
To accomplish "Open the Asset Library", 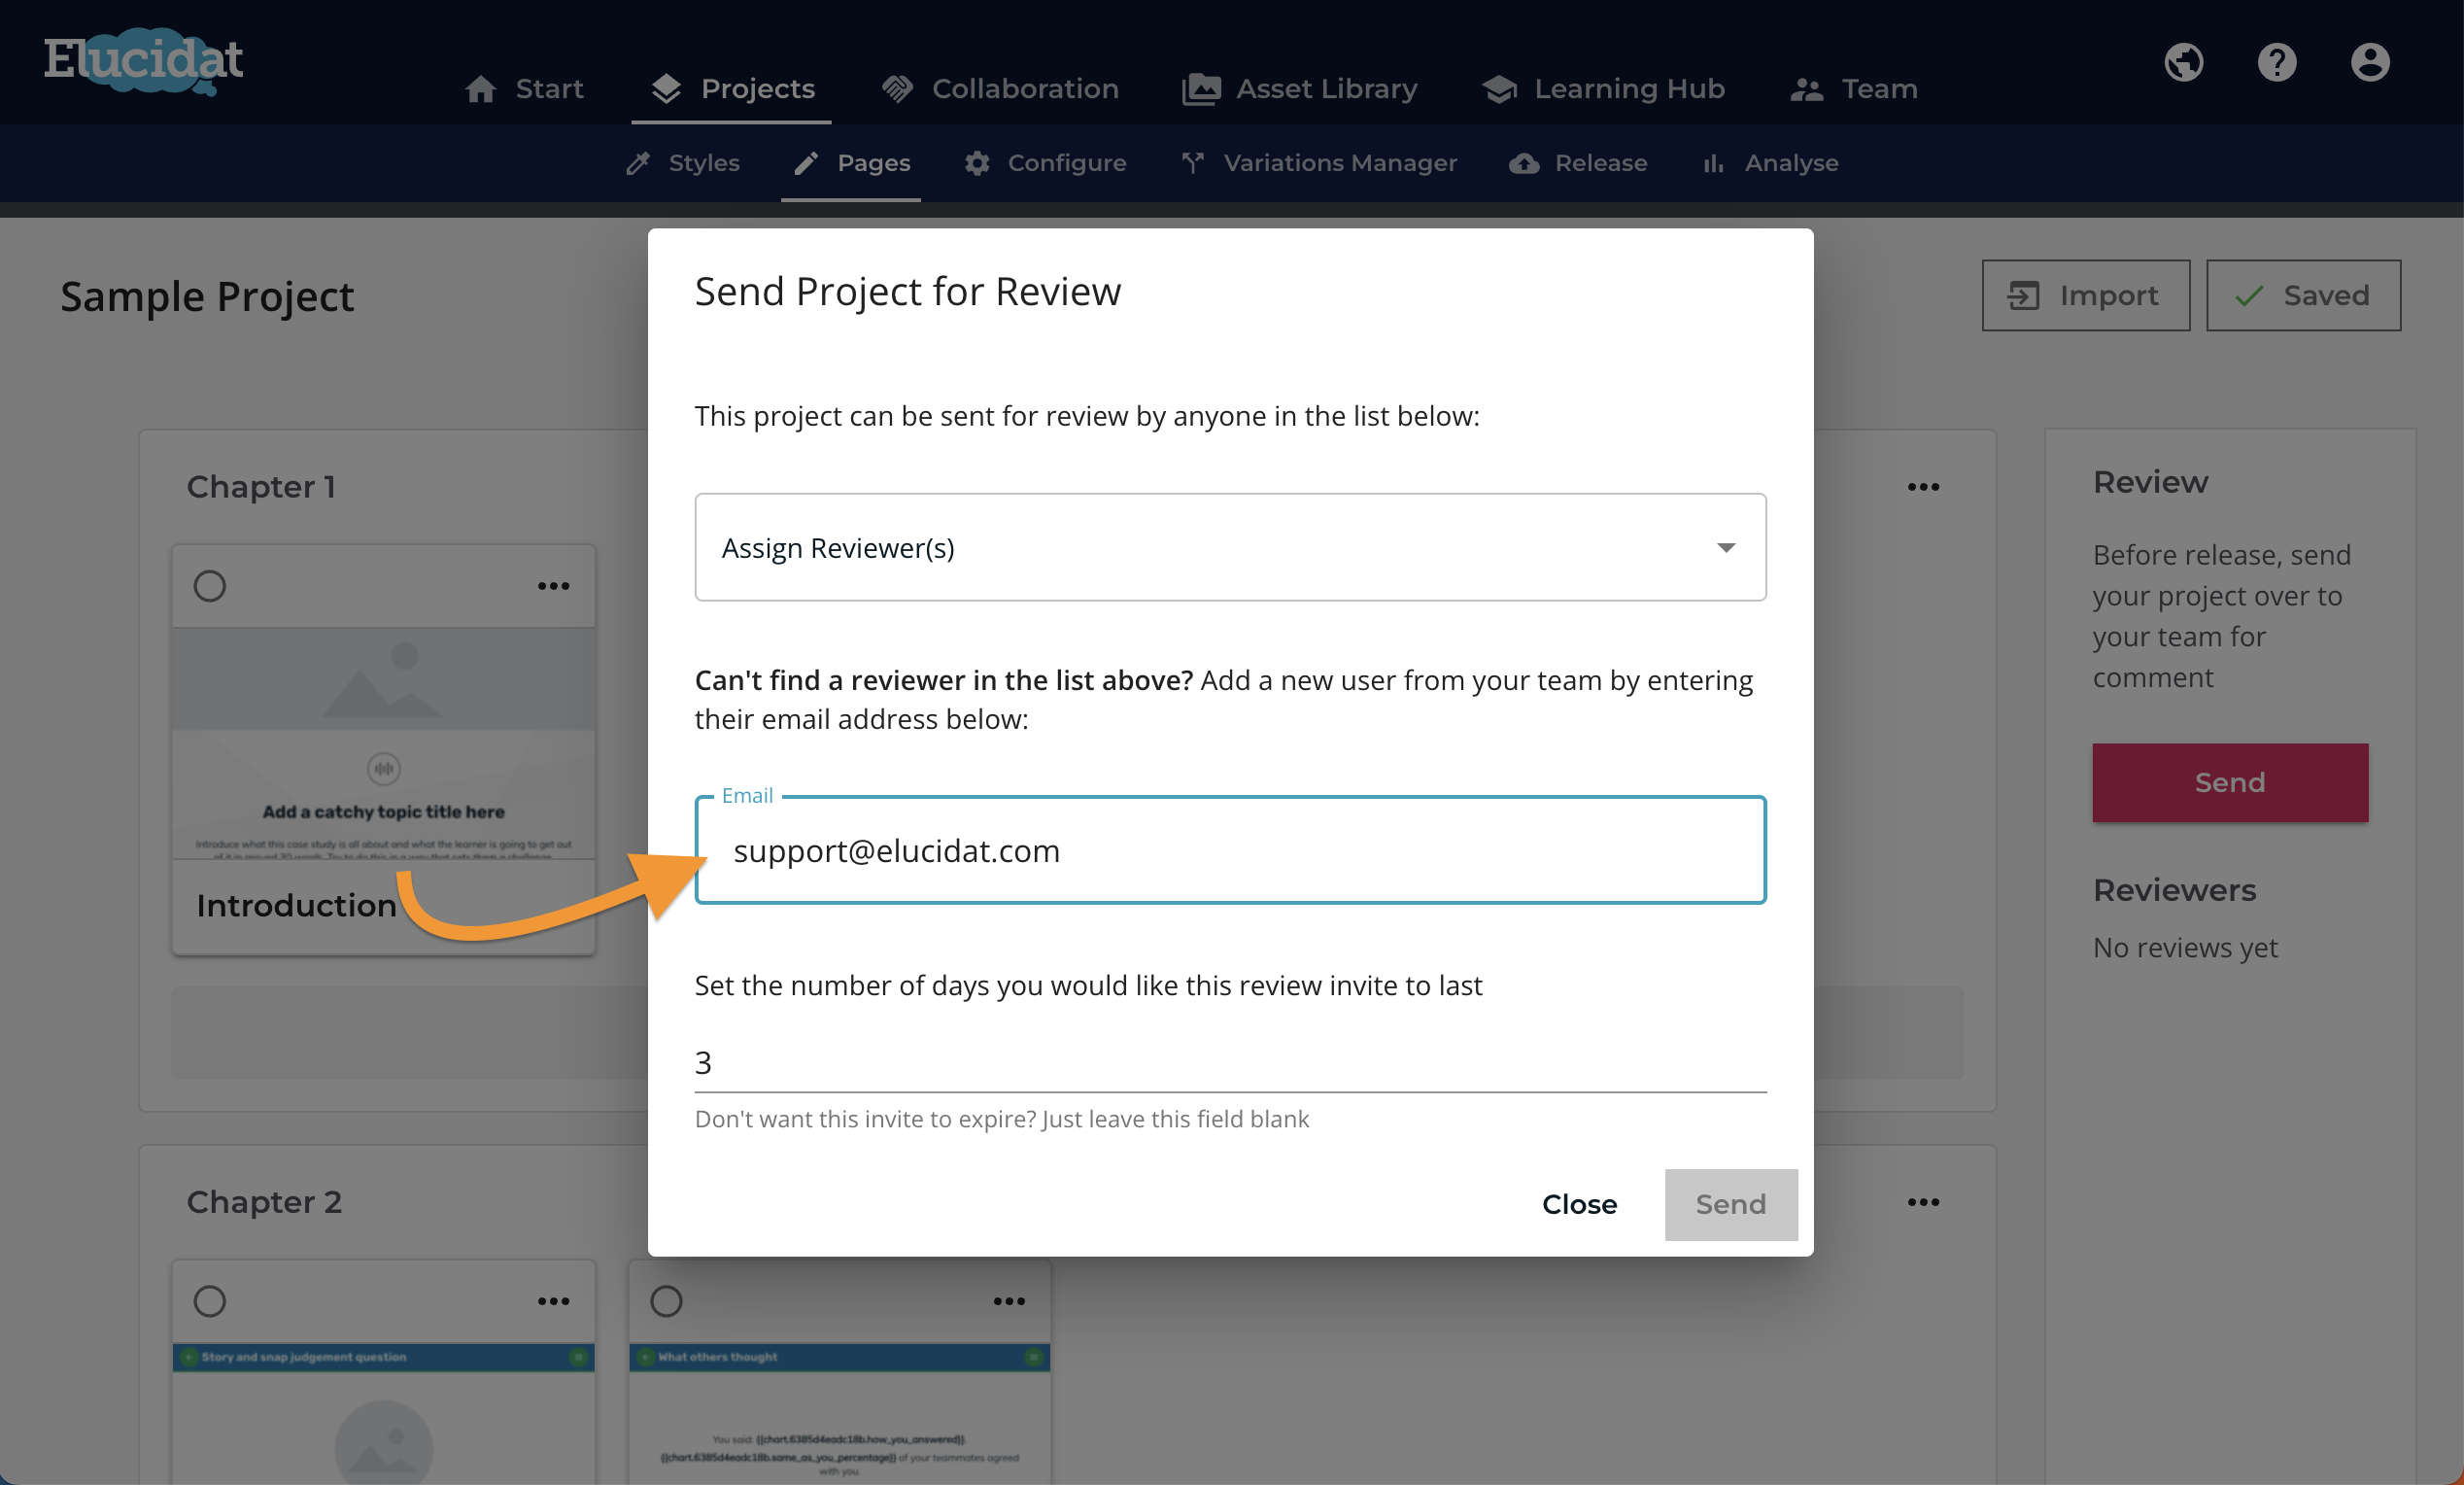I will (1300, 88).
